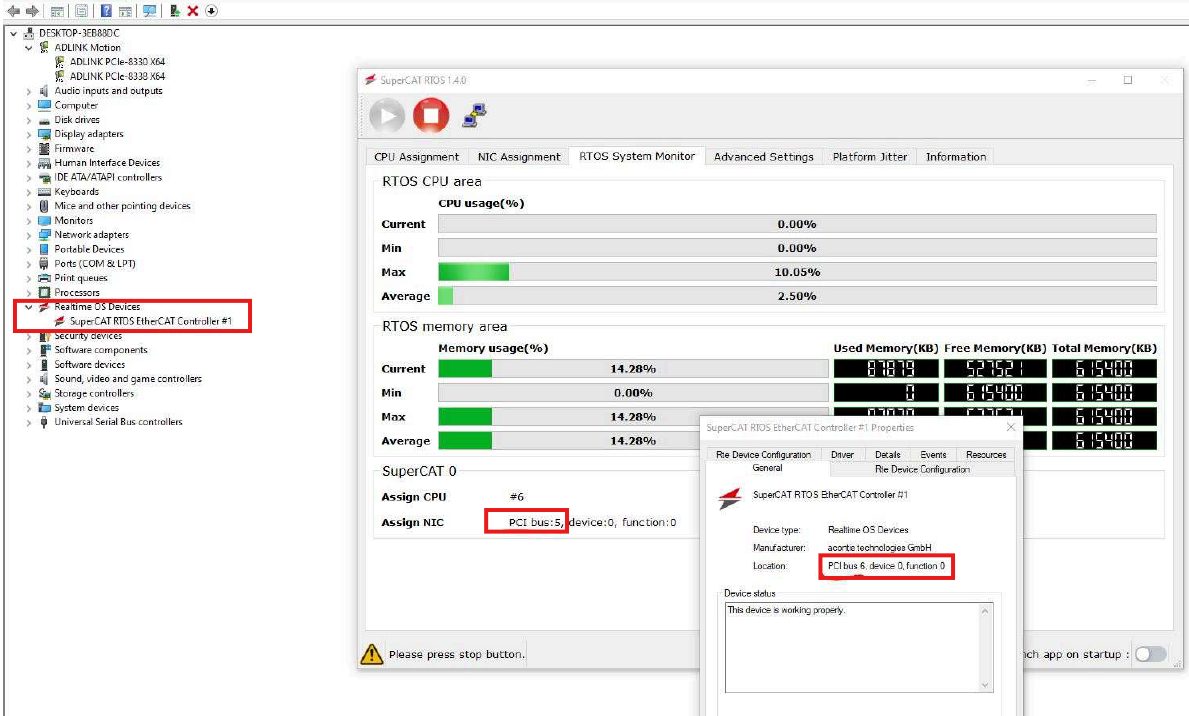Screen dimensions: 1189x716
Task: Click the red stop button in SuperCAT
Action: point(431,116)
